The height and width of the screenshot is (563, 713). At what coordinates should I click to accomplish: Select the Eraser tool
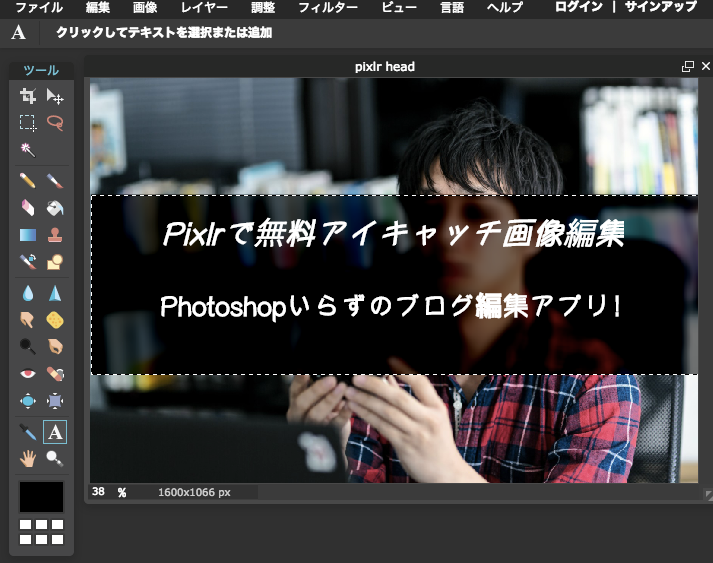[28, 208]
